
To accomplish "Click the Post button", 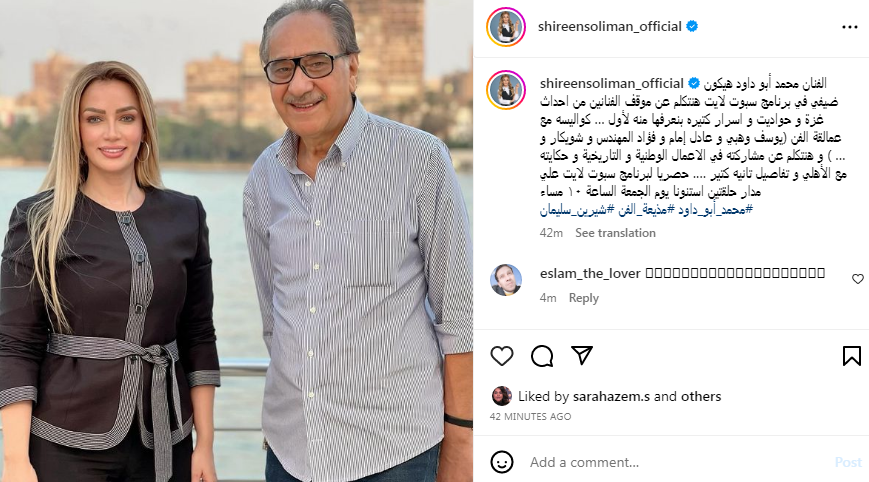I will tap(848, 462).
